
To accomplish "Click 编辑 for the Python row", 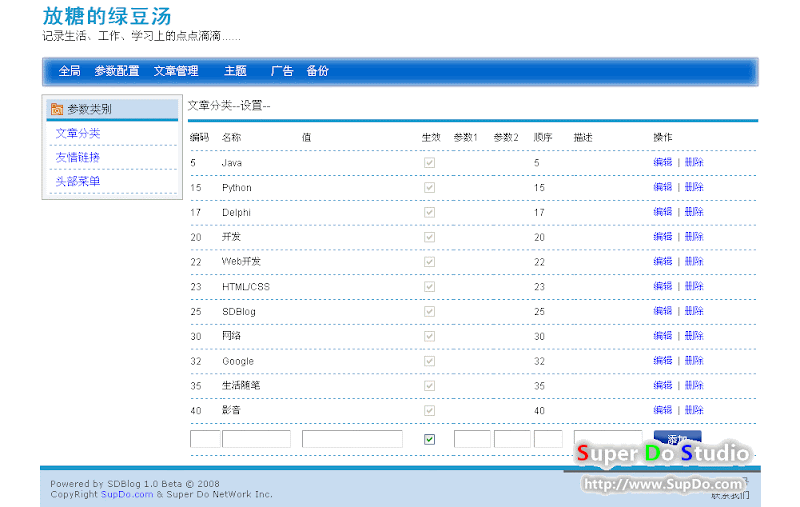I will pos(663,187).
